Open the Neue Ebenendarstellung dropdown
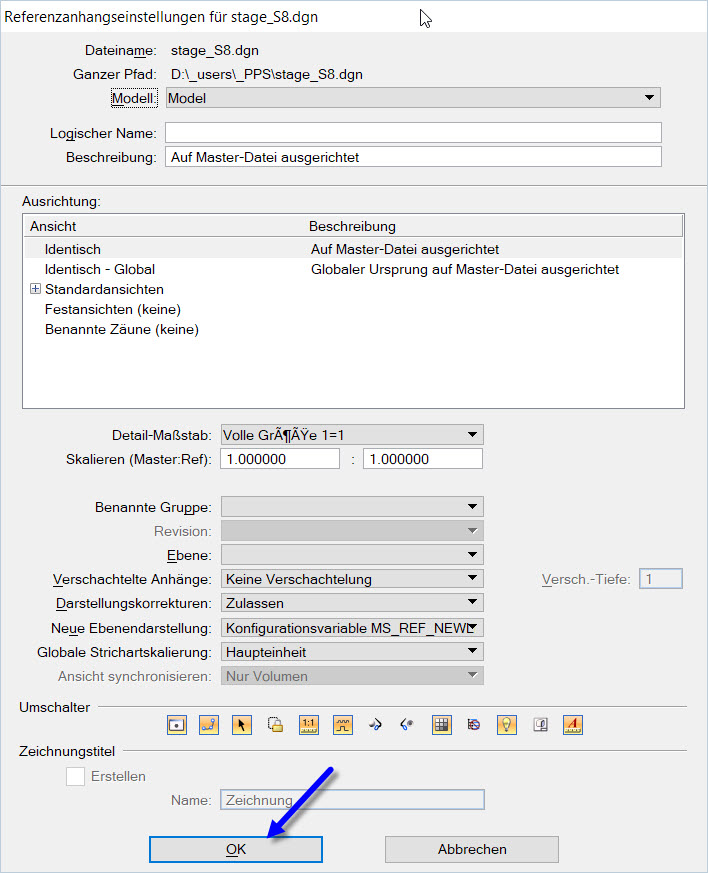 point(352,628)
